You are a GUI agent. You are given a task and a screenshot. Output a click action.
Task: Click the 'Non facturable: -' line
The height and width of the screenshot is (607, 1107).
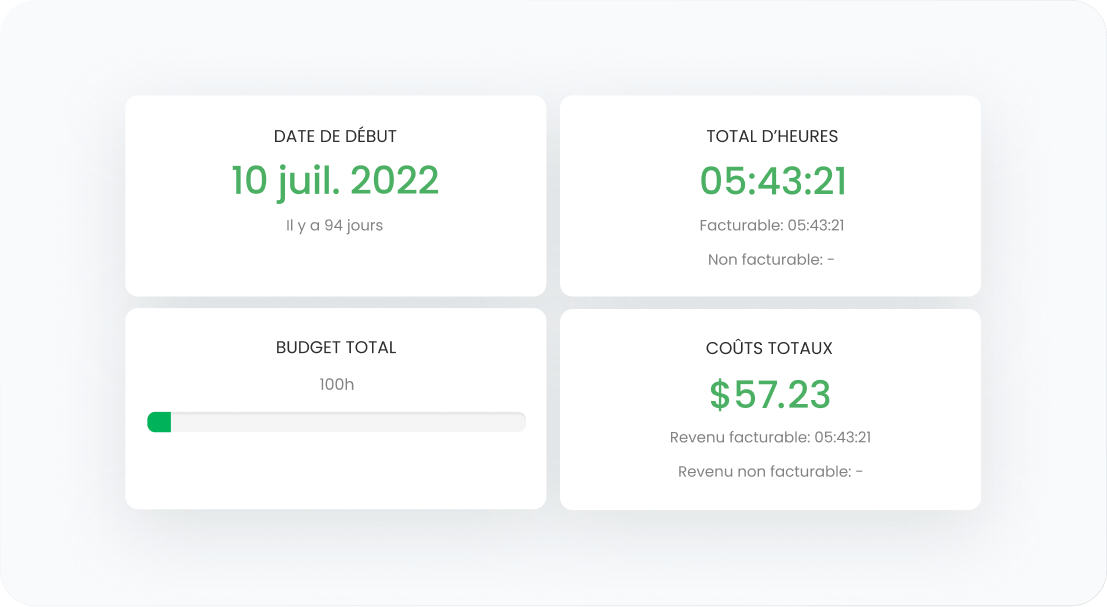point(771,260)
